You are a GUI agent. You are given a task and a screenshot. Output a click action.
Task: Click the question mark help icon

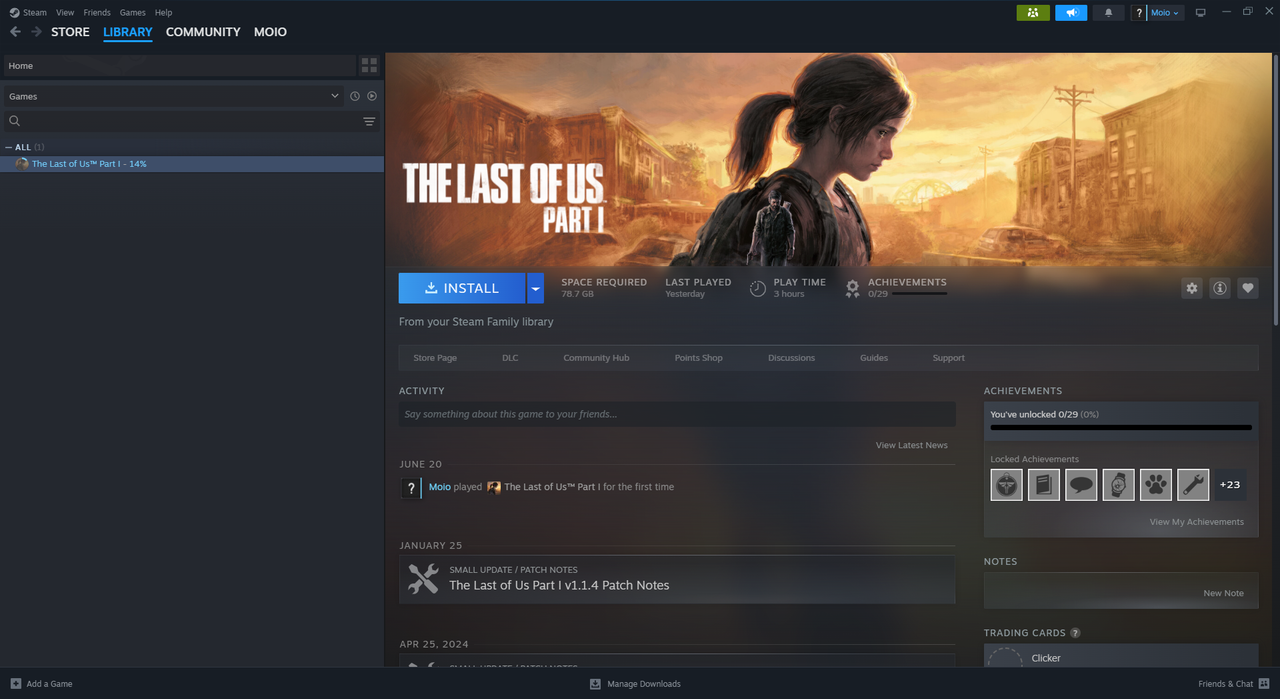pos(1138,13)
